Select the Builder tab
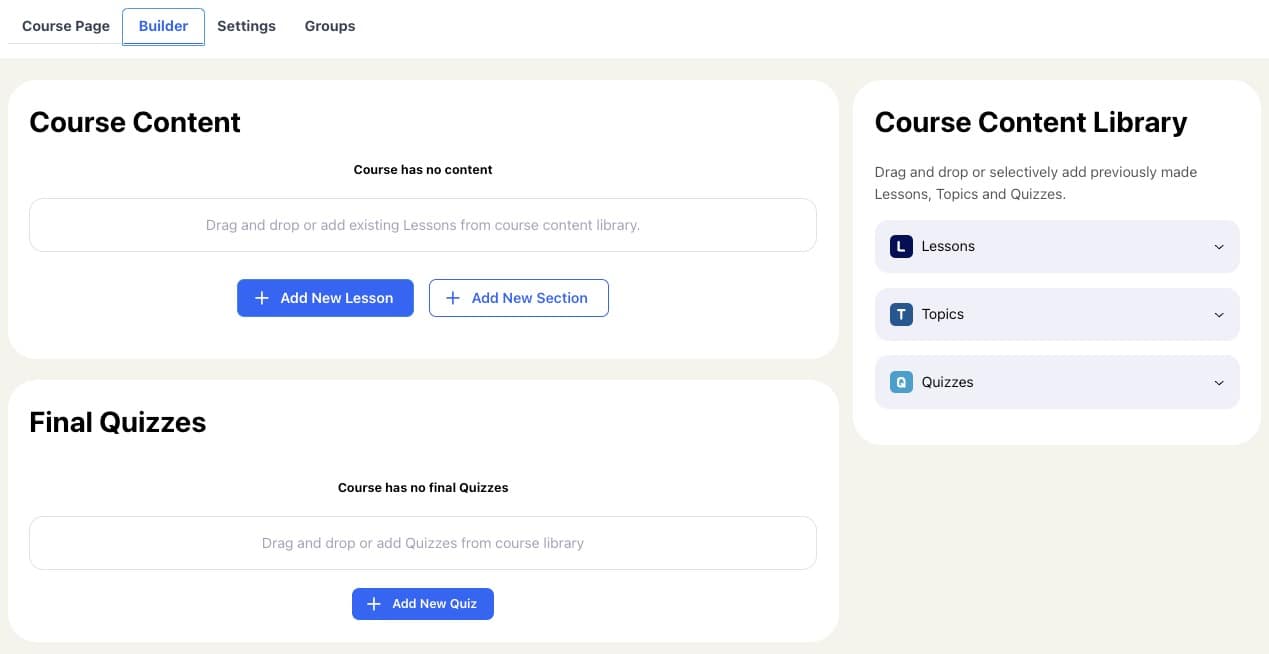 pos(163,26)
